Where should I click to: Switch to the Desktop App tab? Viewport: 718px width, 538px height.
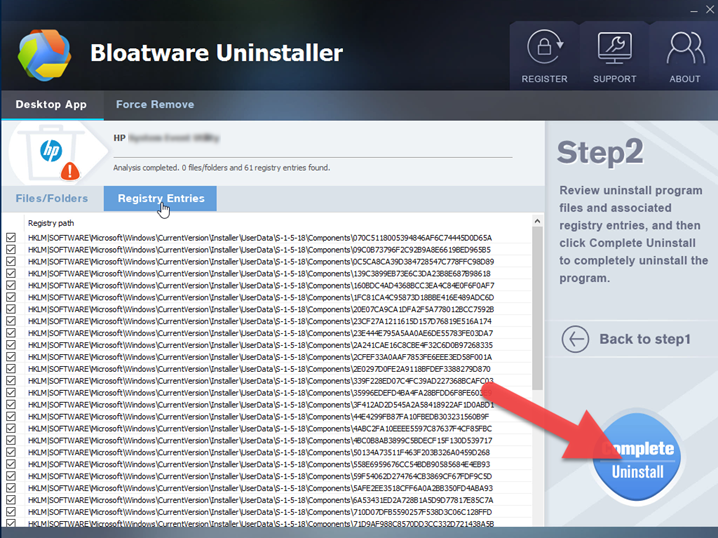51,104
